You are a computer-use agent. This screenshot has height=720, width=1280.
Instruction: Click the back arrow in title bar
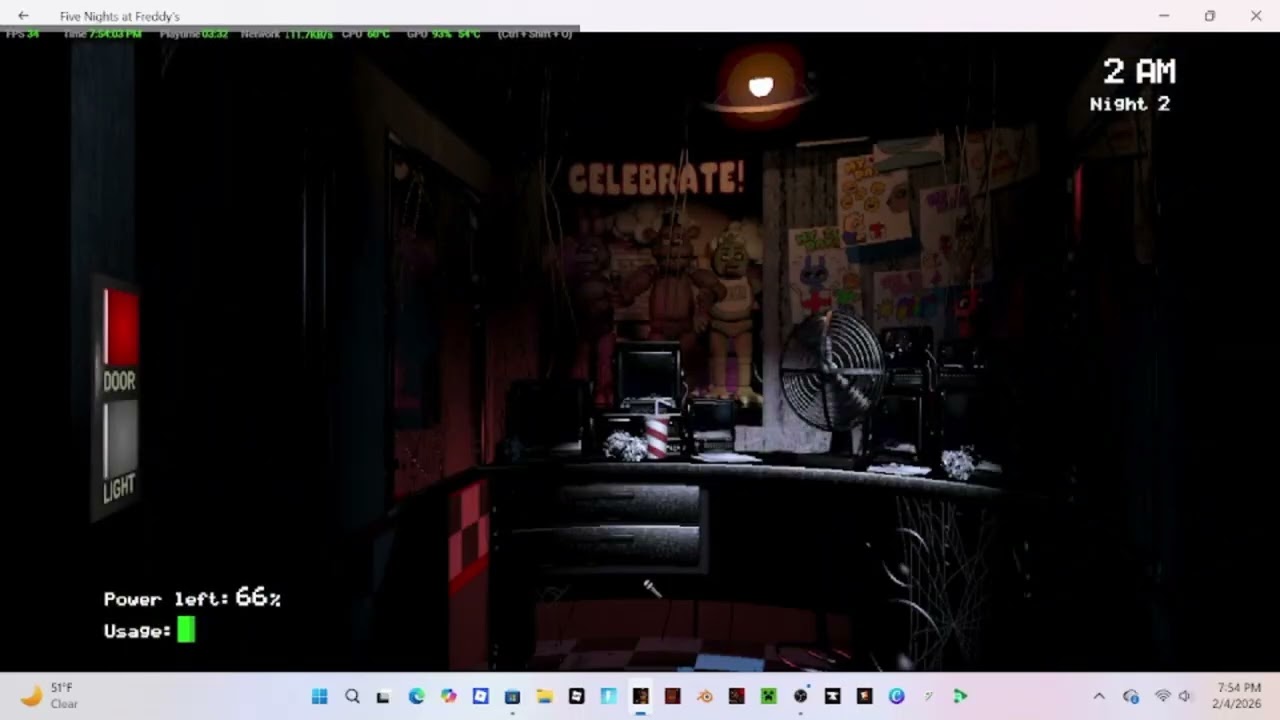coord(23,16)
